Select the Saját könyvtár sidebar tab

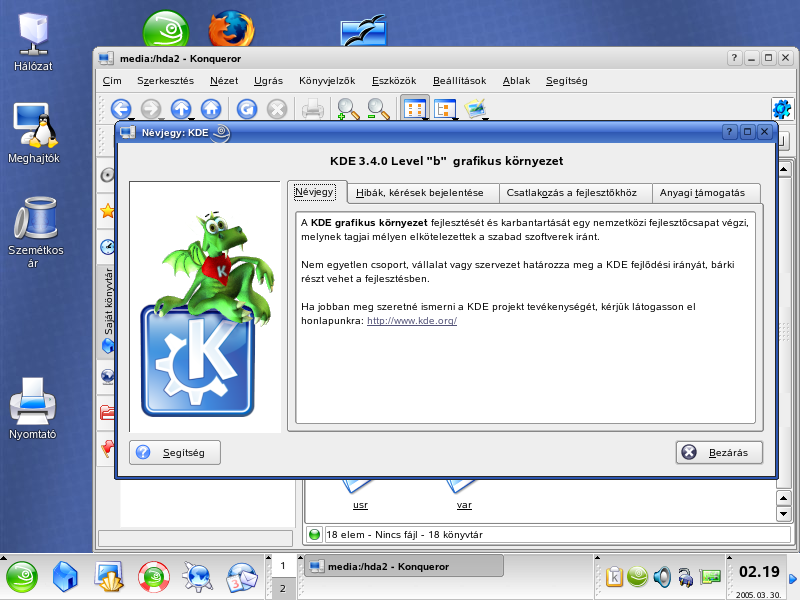(108, 310)
